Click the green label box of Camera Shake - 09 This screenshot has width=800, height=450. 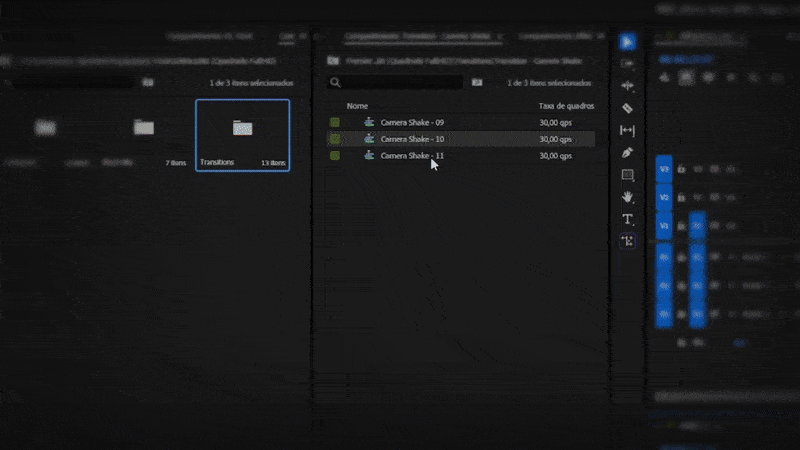coord(335,122)
